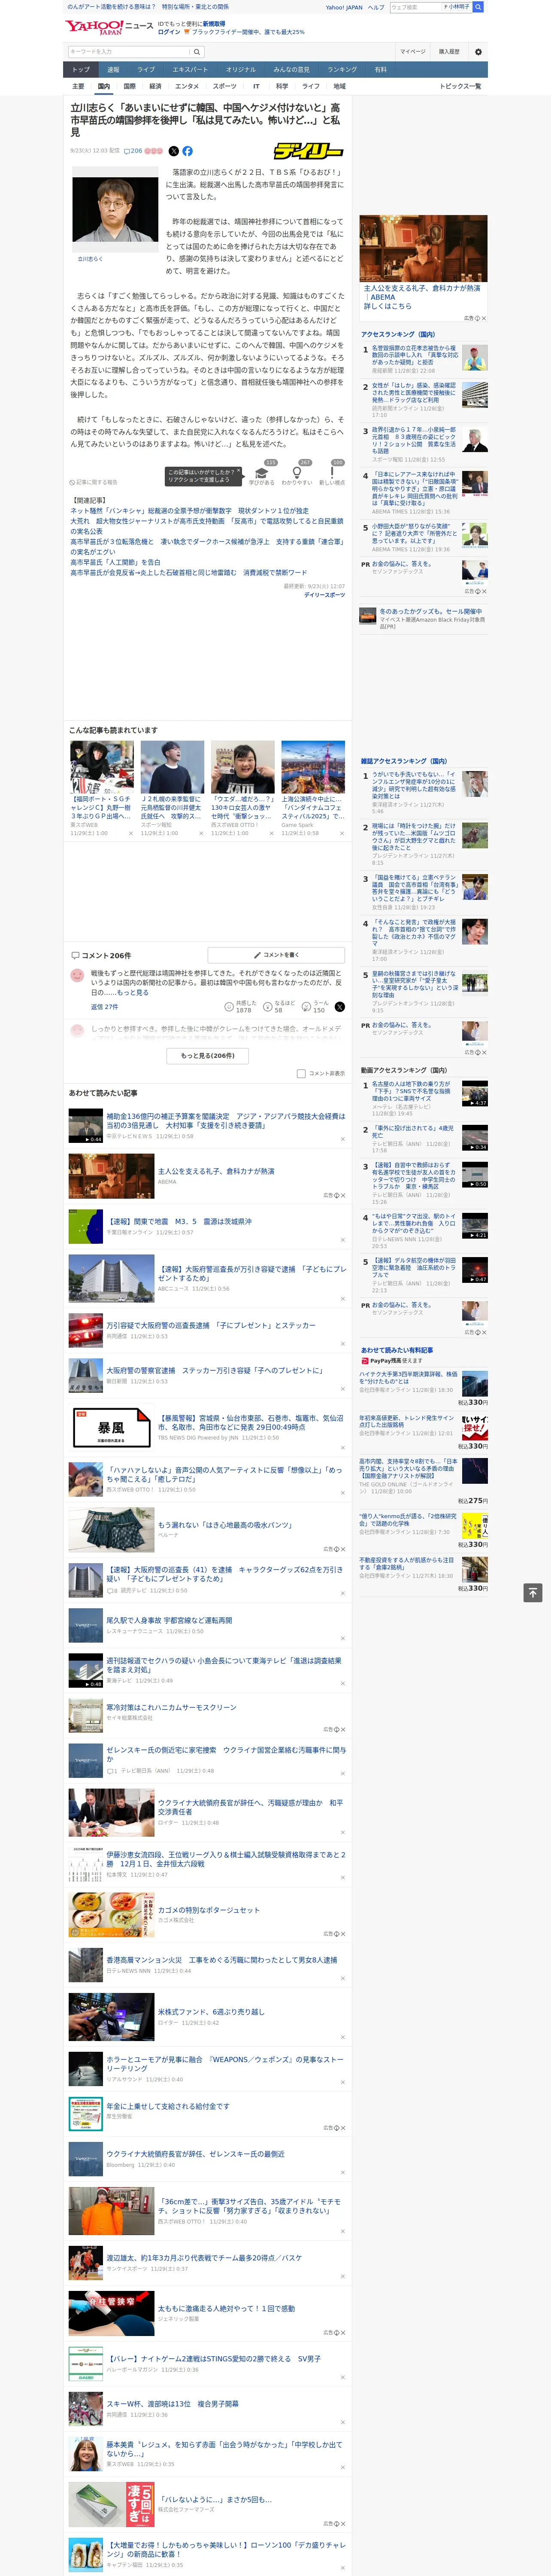Share article on Facebook
The image size is (551, 2576).
click(187, 151)
